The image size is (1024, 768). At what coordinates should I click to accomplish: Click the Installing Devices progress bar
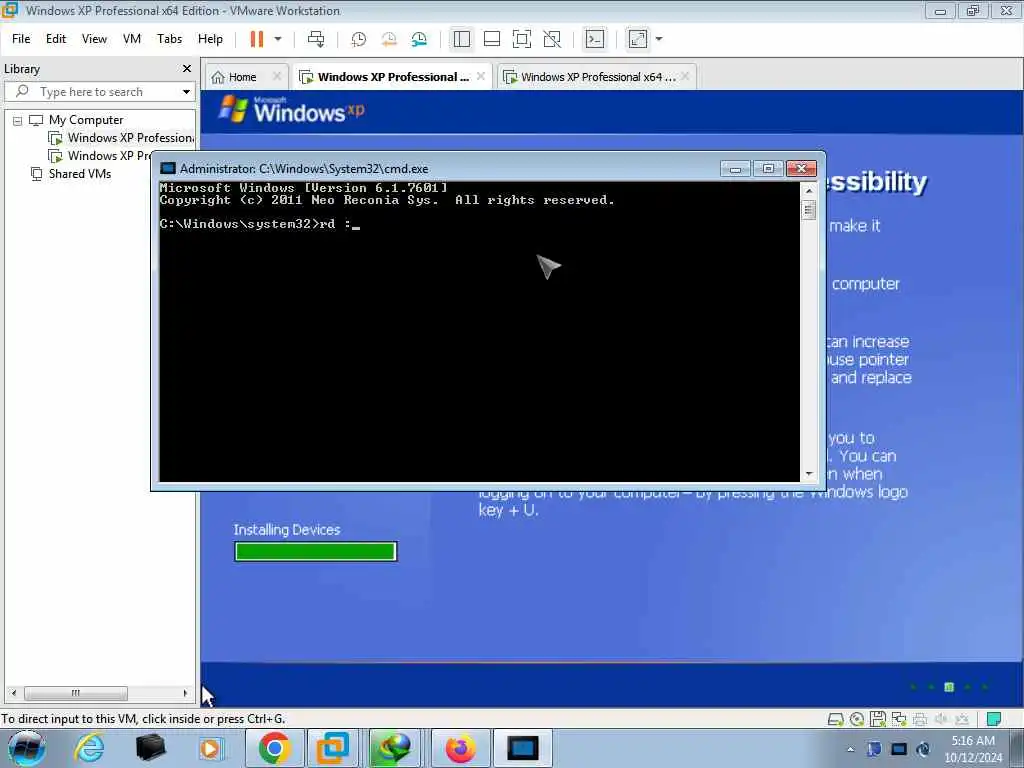(315, 552)
